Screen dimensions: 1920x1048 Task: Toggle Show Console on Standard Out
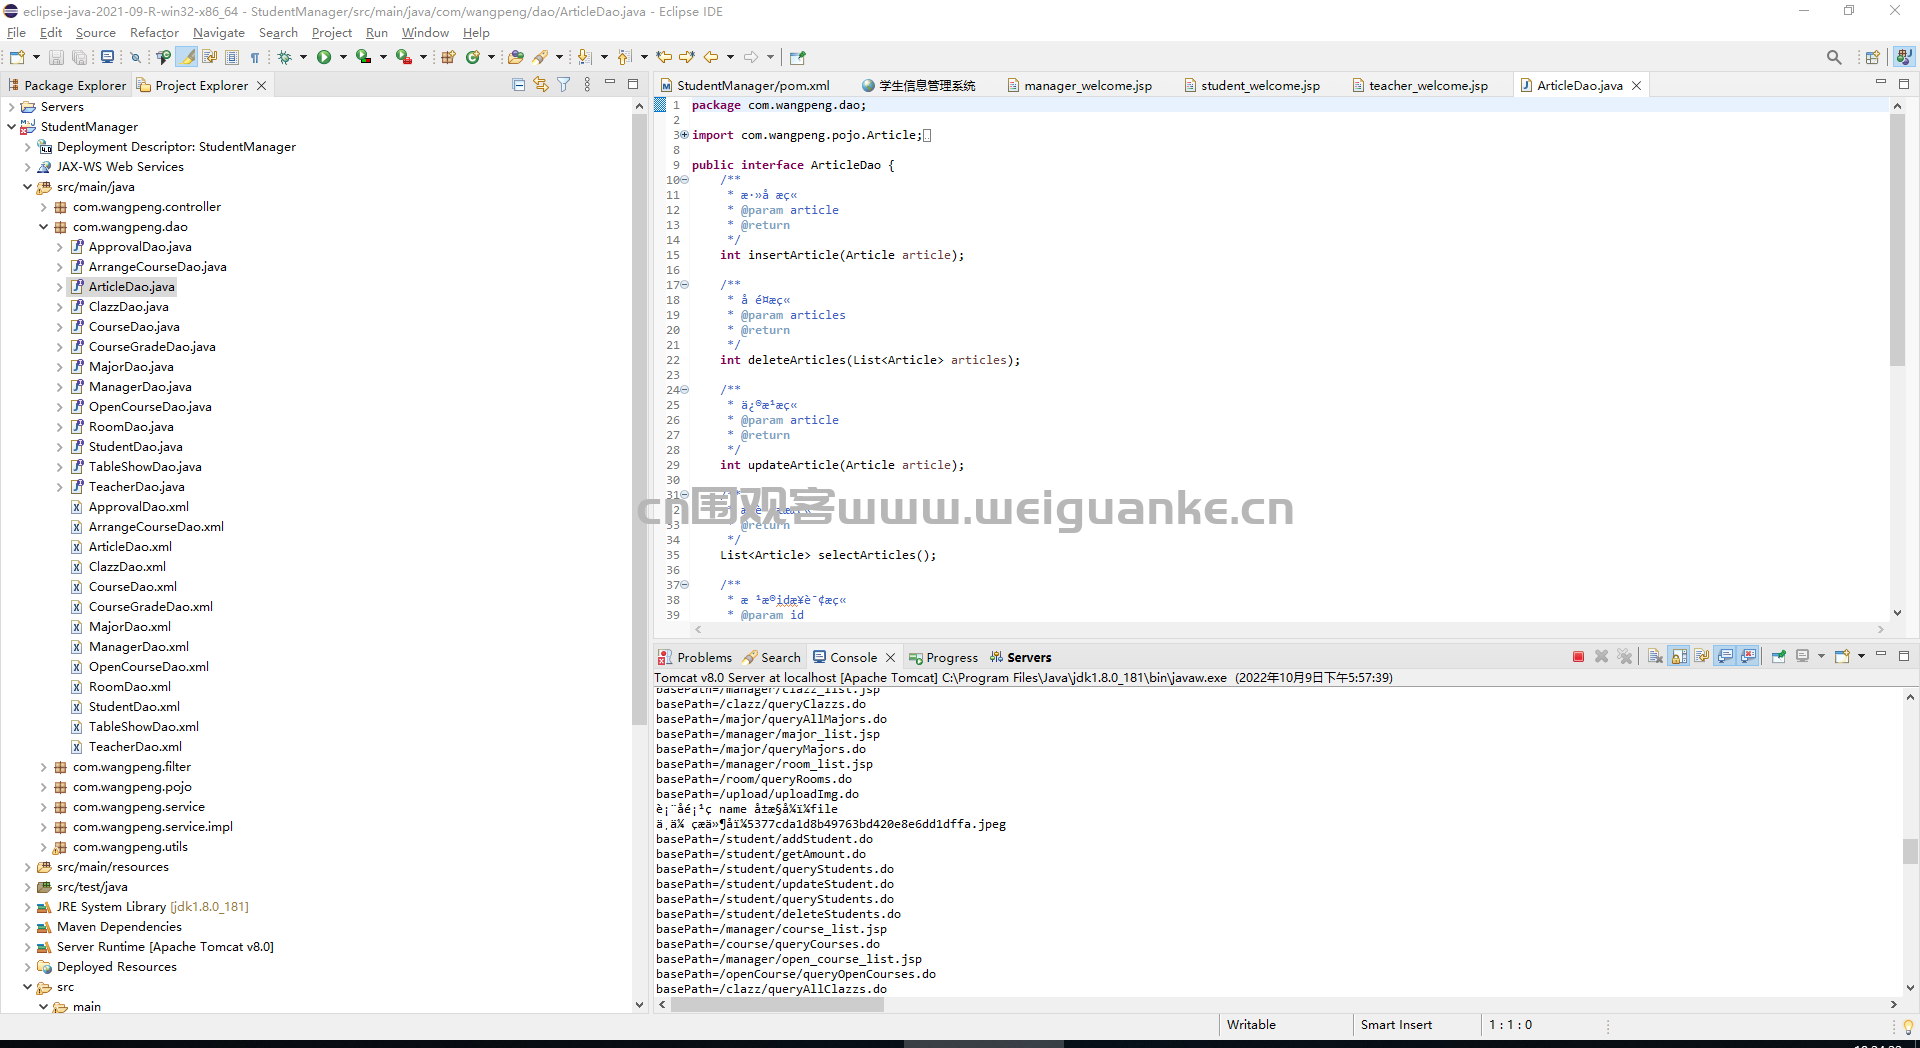tap(1725, 657)
